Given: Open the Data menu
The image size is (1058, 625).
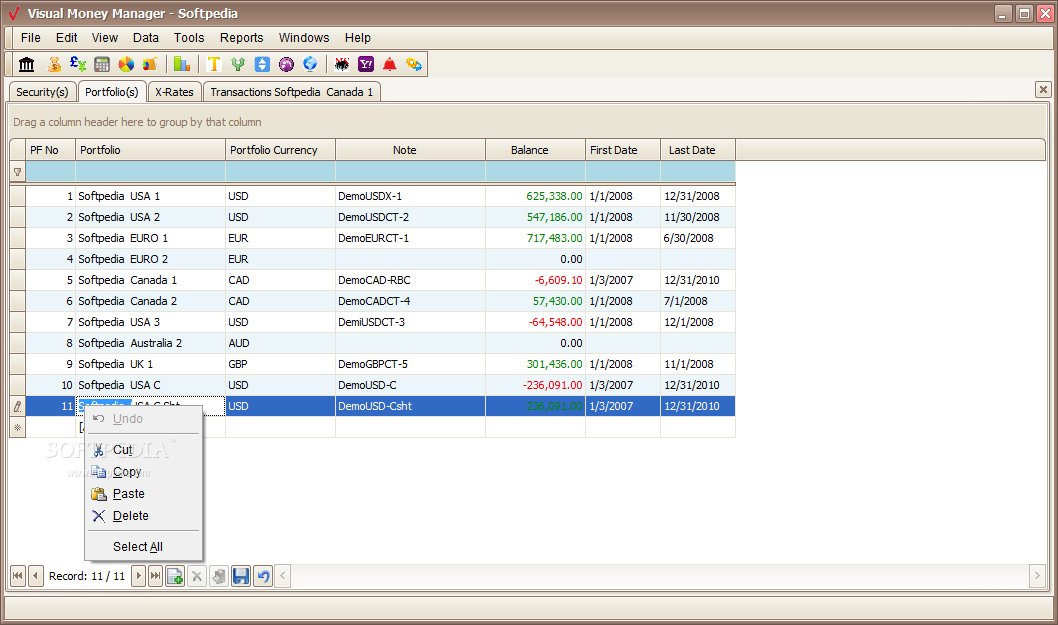Looking at the screenshot, I should tap(146, 38).
